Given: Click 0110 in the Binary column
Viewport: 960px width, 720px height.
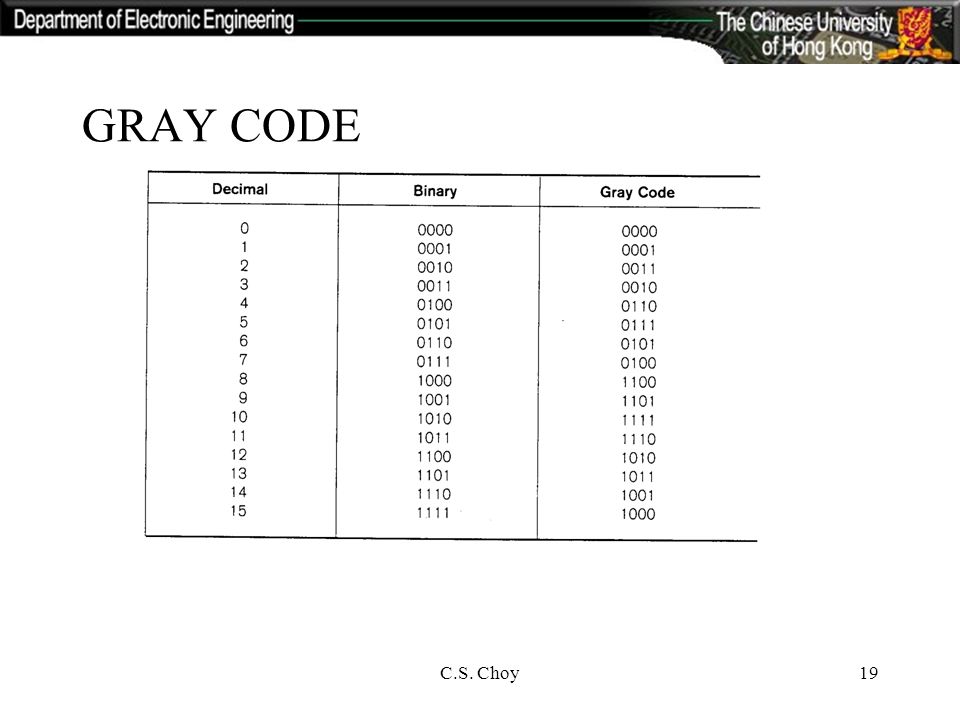Looking at the screenshot, I should (x=434, y=343).
